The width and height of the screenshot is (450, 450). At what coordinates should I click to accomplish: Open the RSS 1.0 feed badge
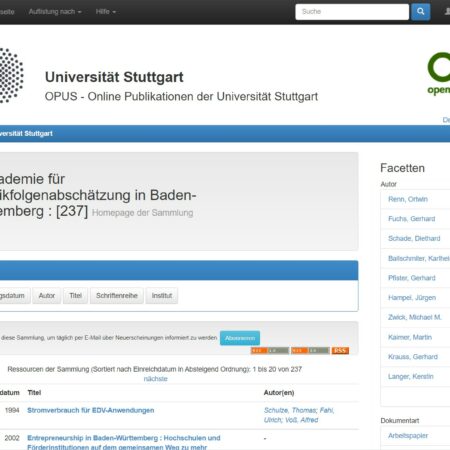270,351
